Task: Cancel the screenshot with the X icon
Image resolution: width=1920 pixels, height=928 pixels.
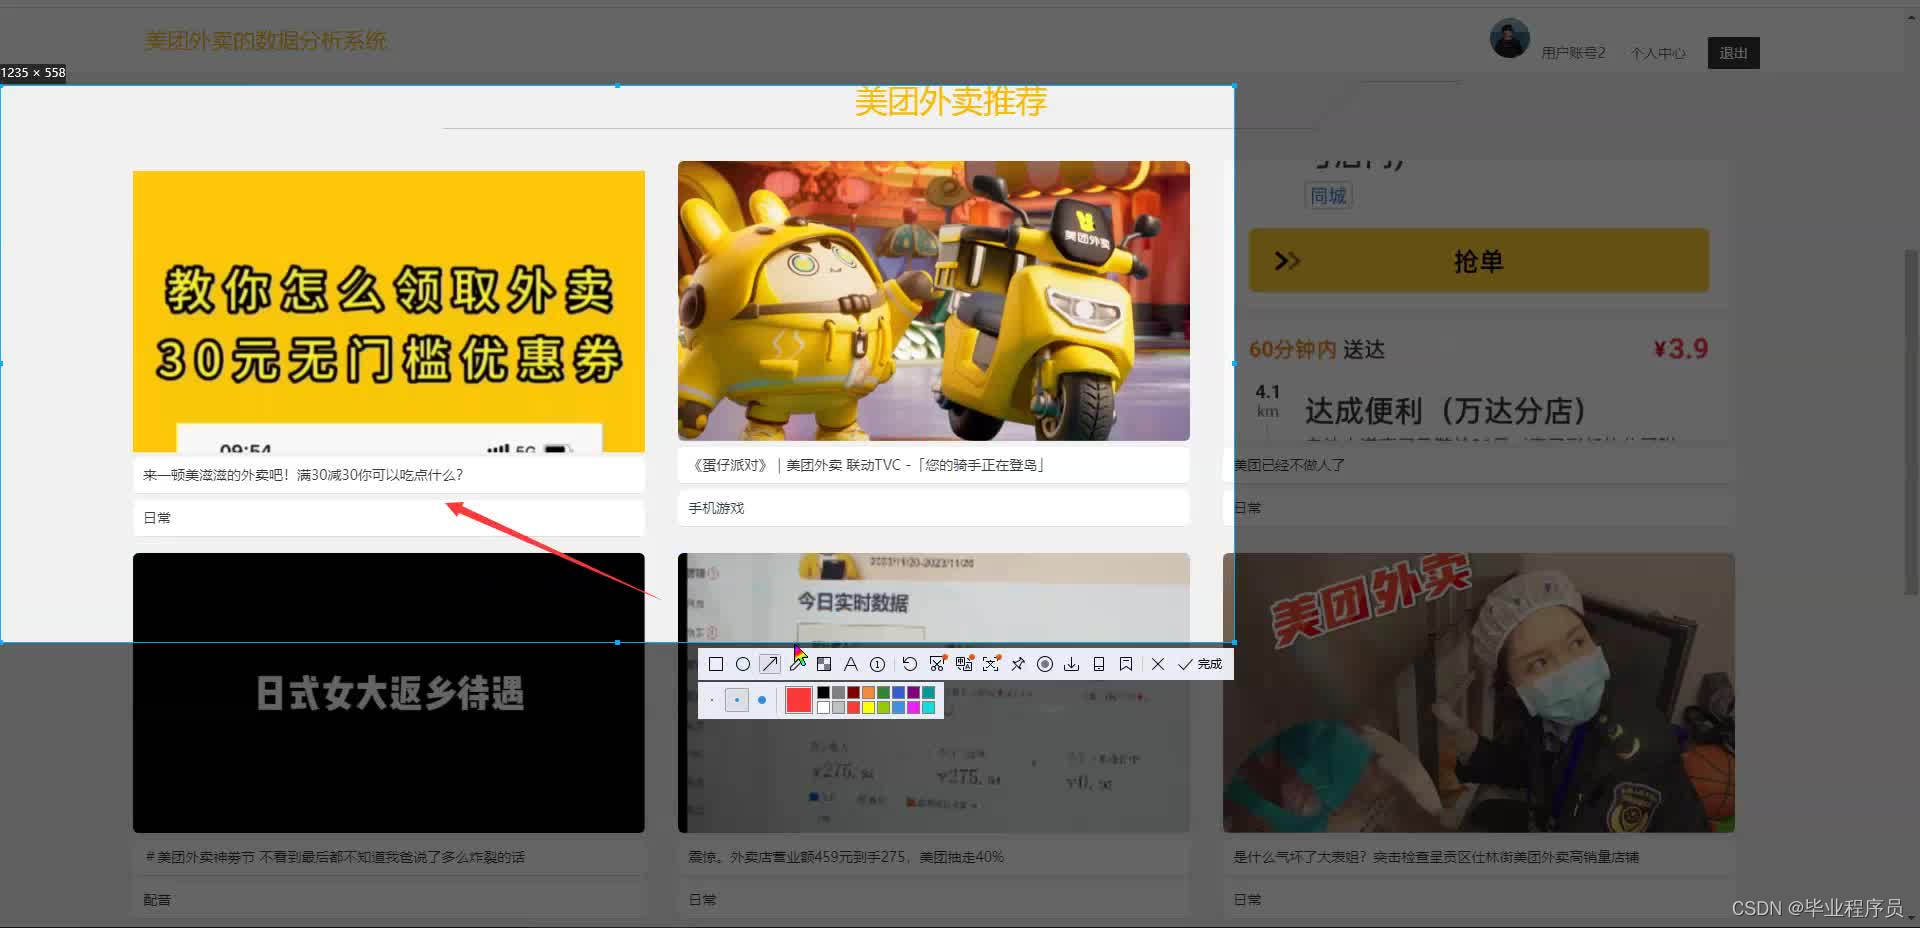Action: click(1158, 664)
